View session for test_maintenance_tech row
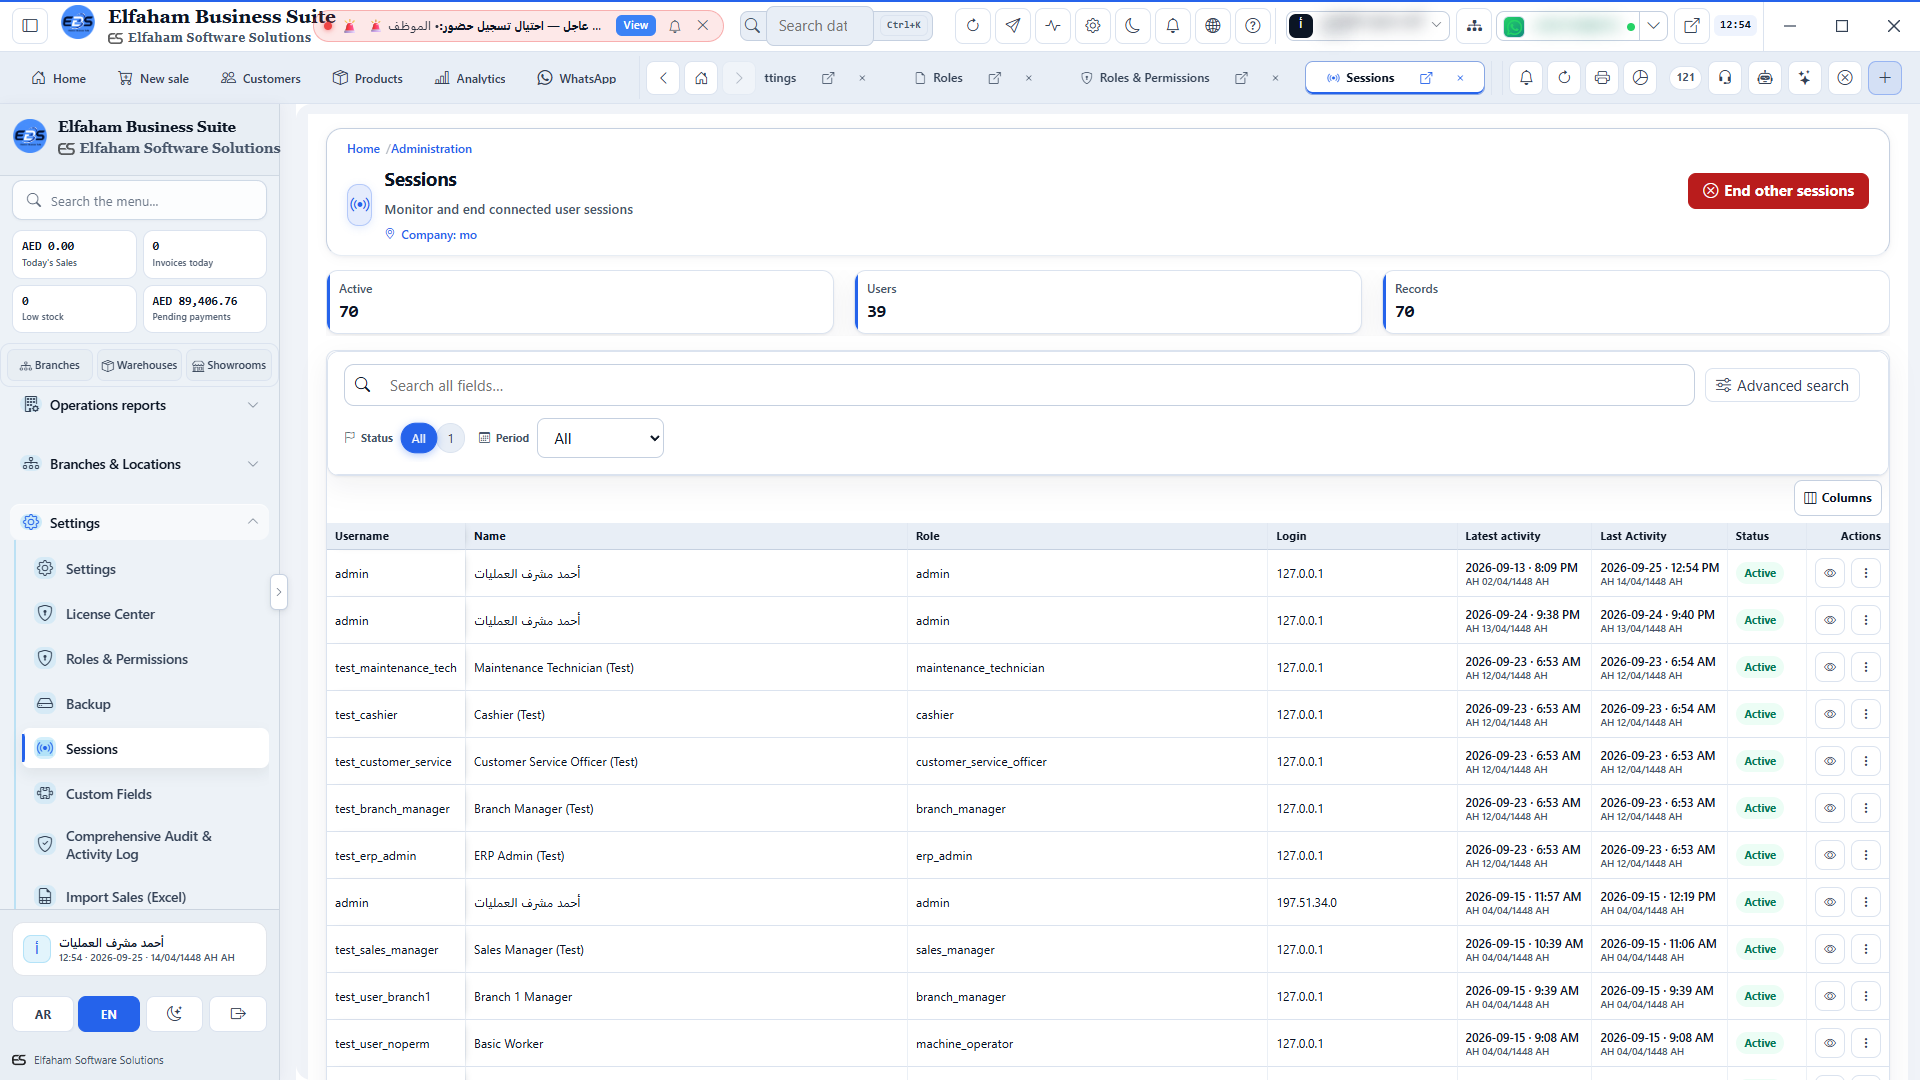1920x1080 pixels. (1830, 667)
